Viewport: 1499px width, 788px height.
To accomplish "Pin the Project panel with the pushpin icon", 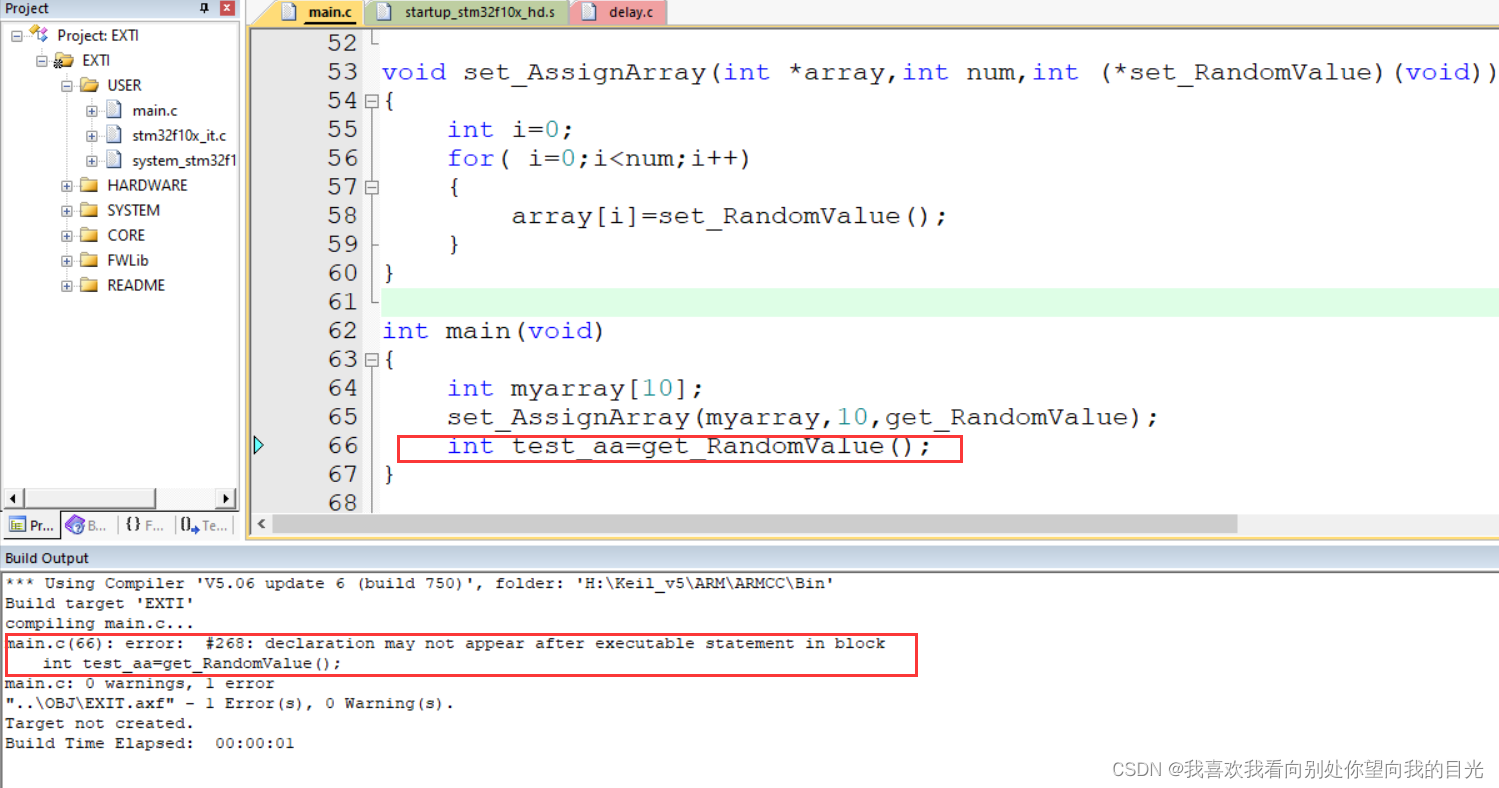I will pyautogui.click(x=205, y=9).
